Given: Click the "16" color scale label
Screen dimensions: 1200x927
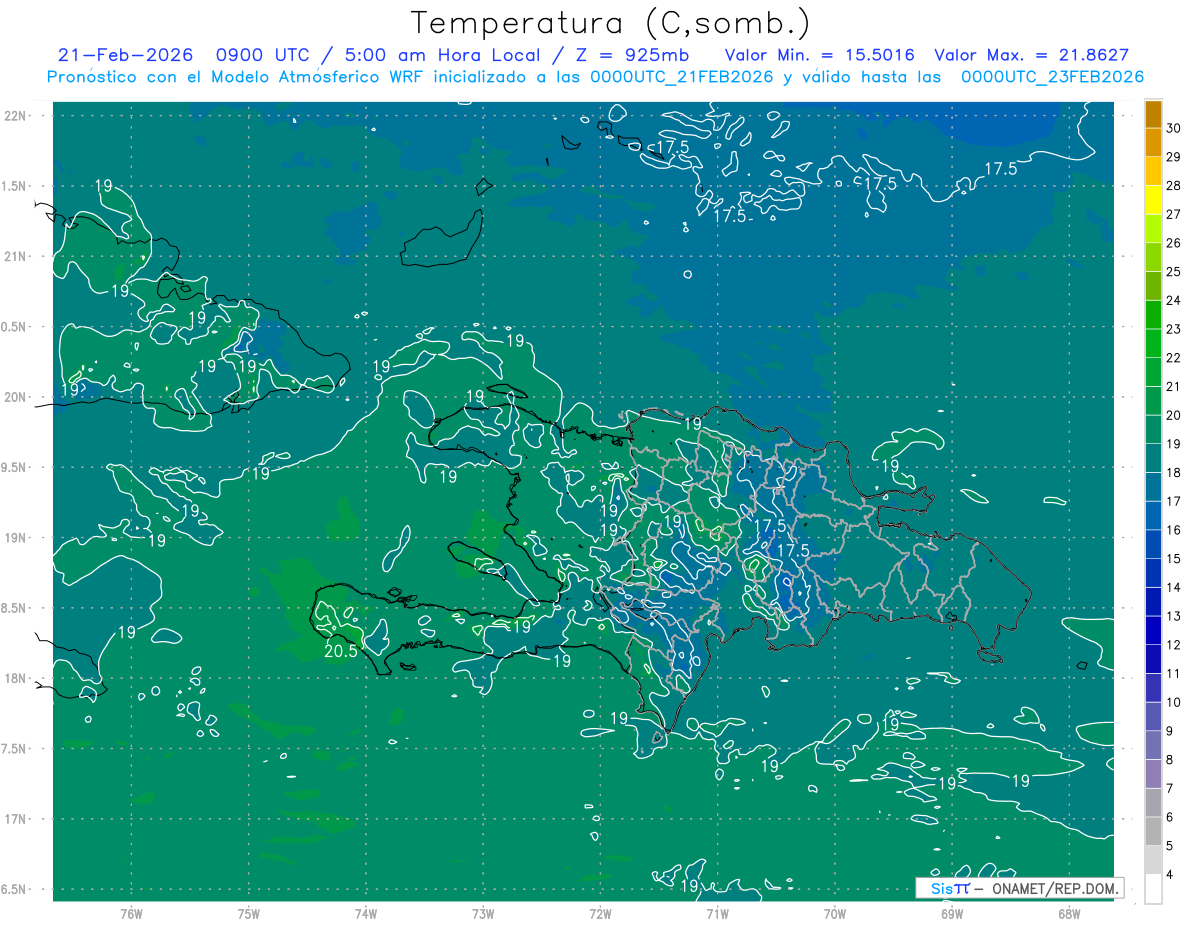Looking at the screenshot, I should click(x=1174, y=530).
